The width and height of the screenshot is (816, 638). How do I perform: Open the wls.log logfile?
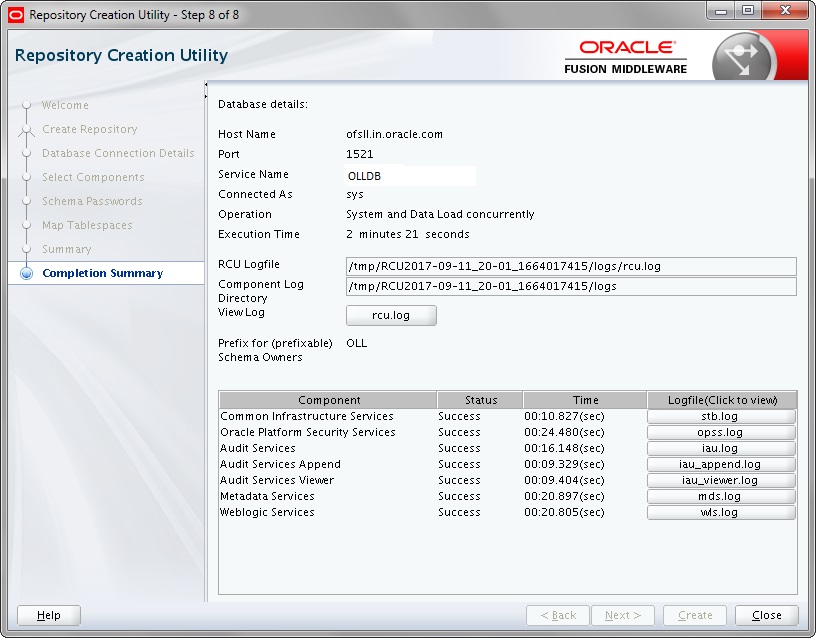(x=721, y=513)
